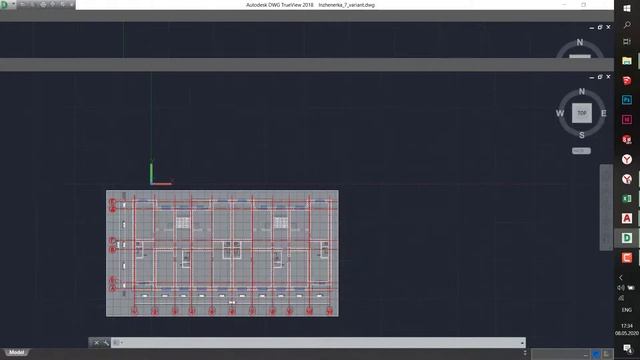Close the command line with its X button
The image size is (640, 360).
pyautogui.click(x=96, y=342)
